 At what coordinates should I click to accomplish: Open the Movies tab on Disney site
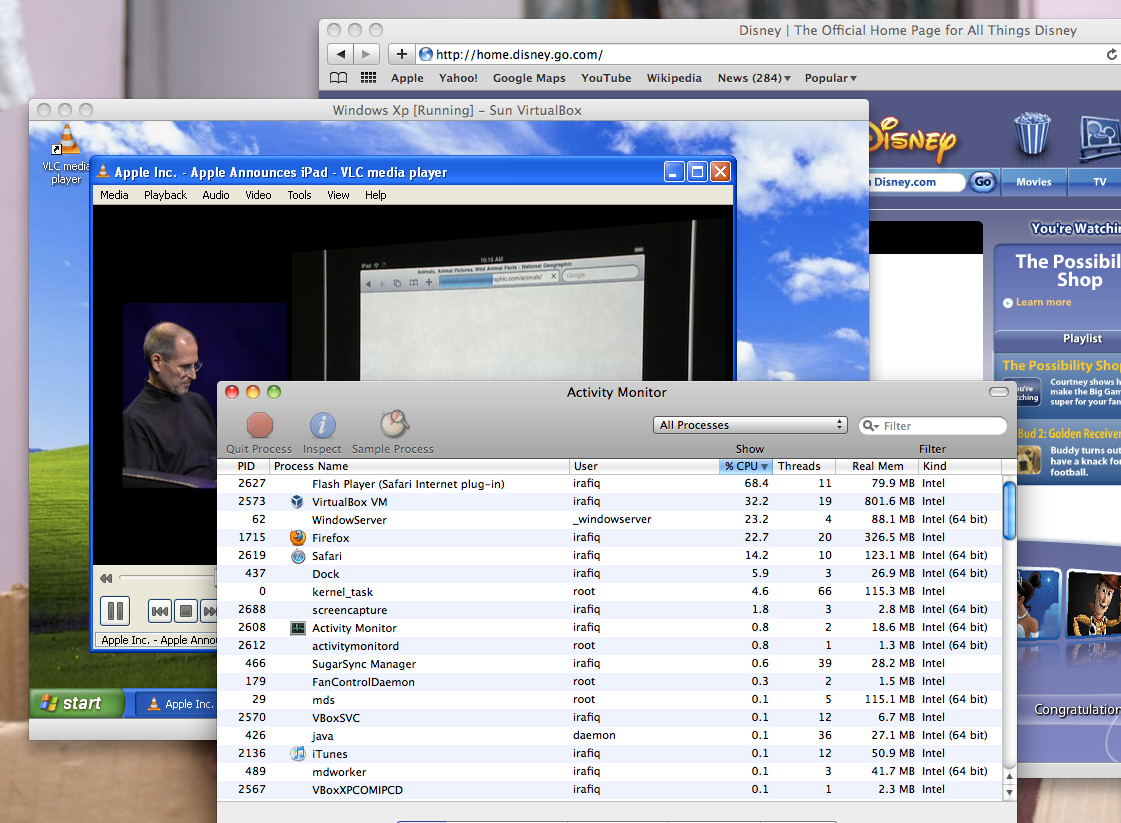pyautogui.click(x=1034, y=182)
